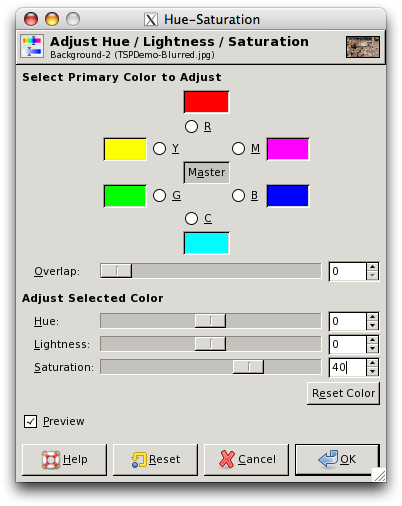
Task: Click the green color swatch
Action: 125,196
